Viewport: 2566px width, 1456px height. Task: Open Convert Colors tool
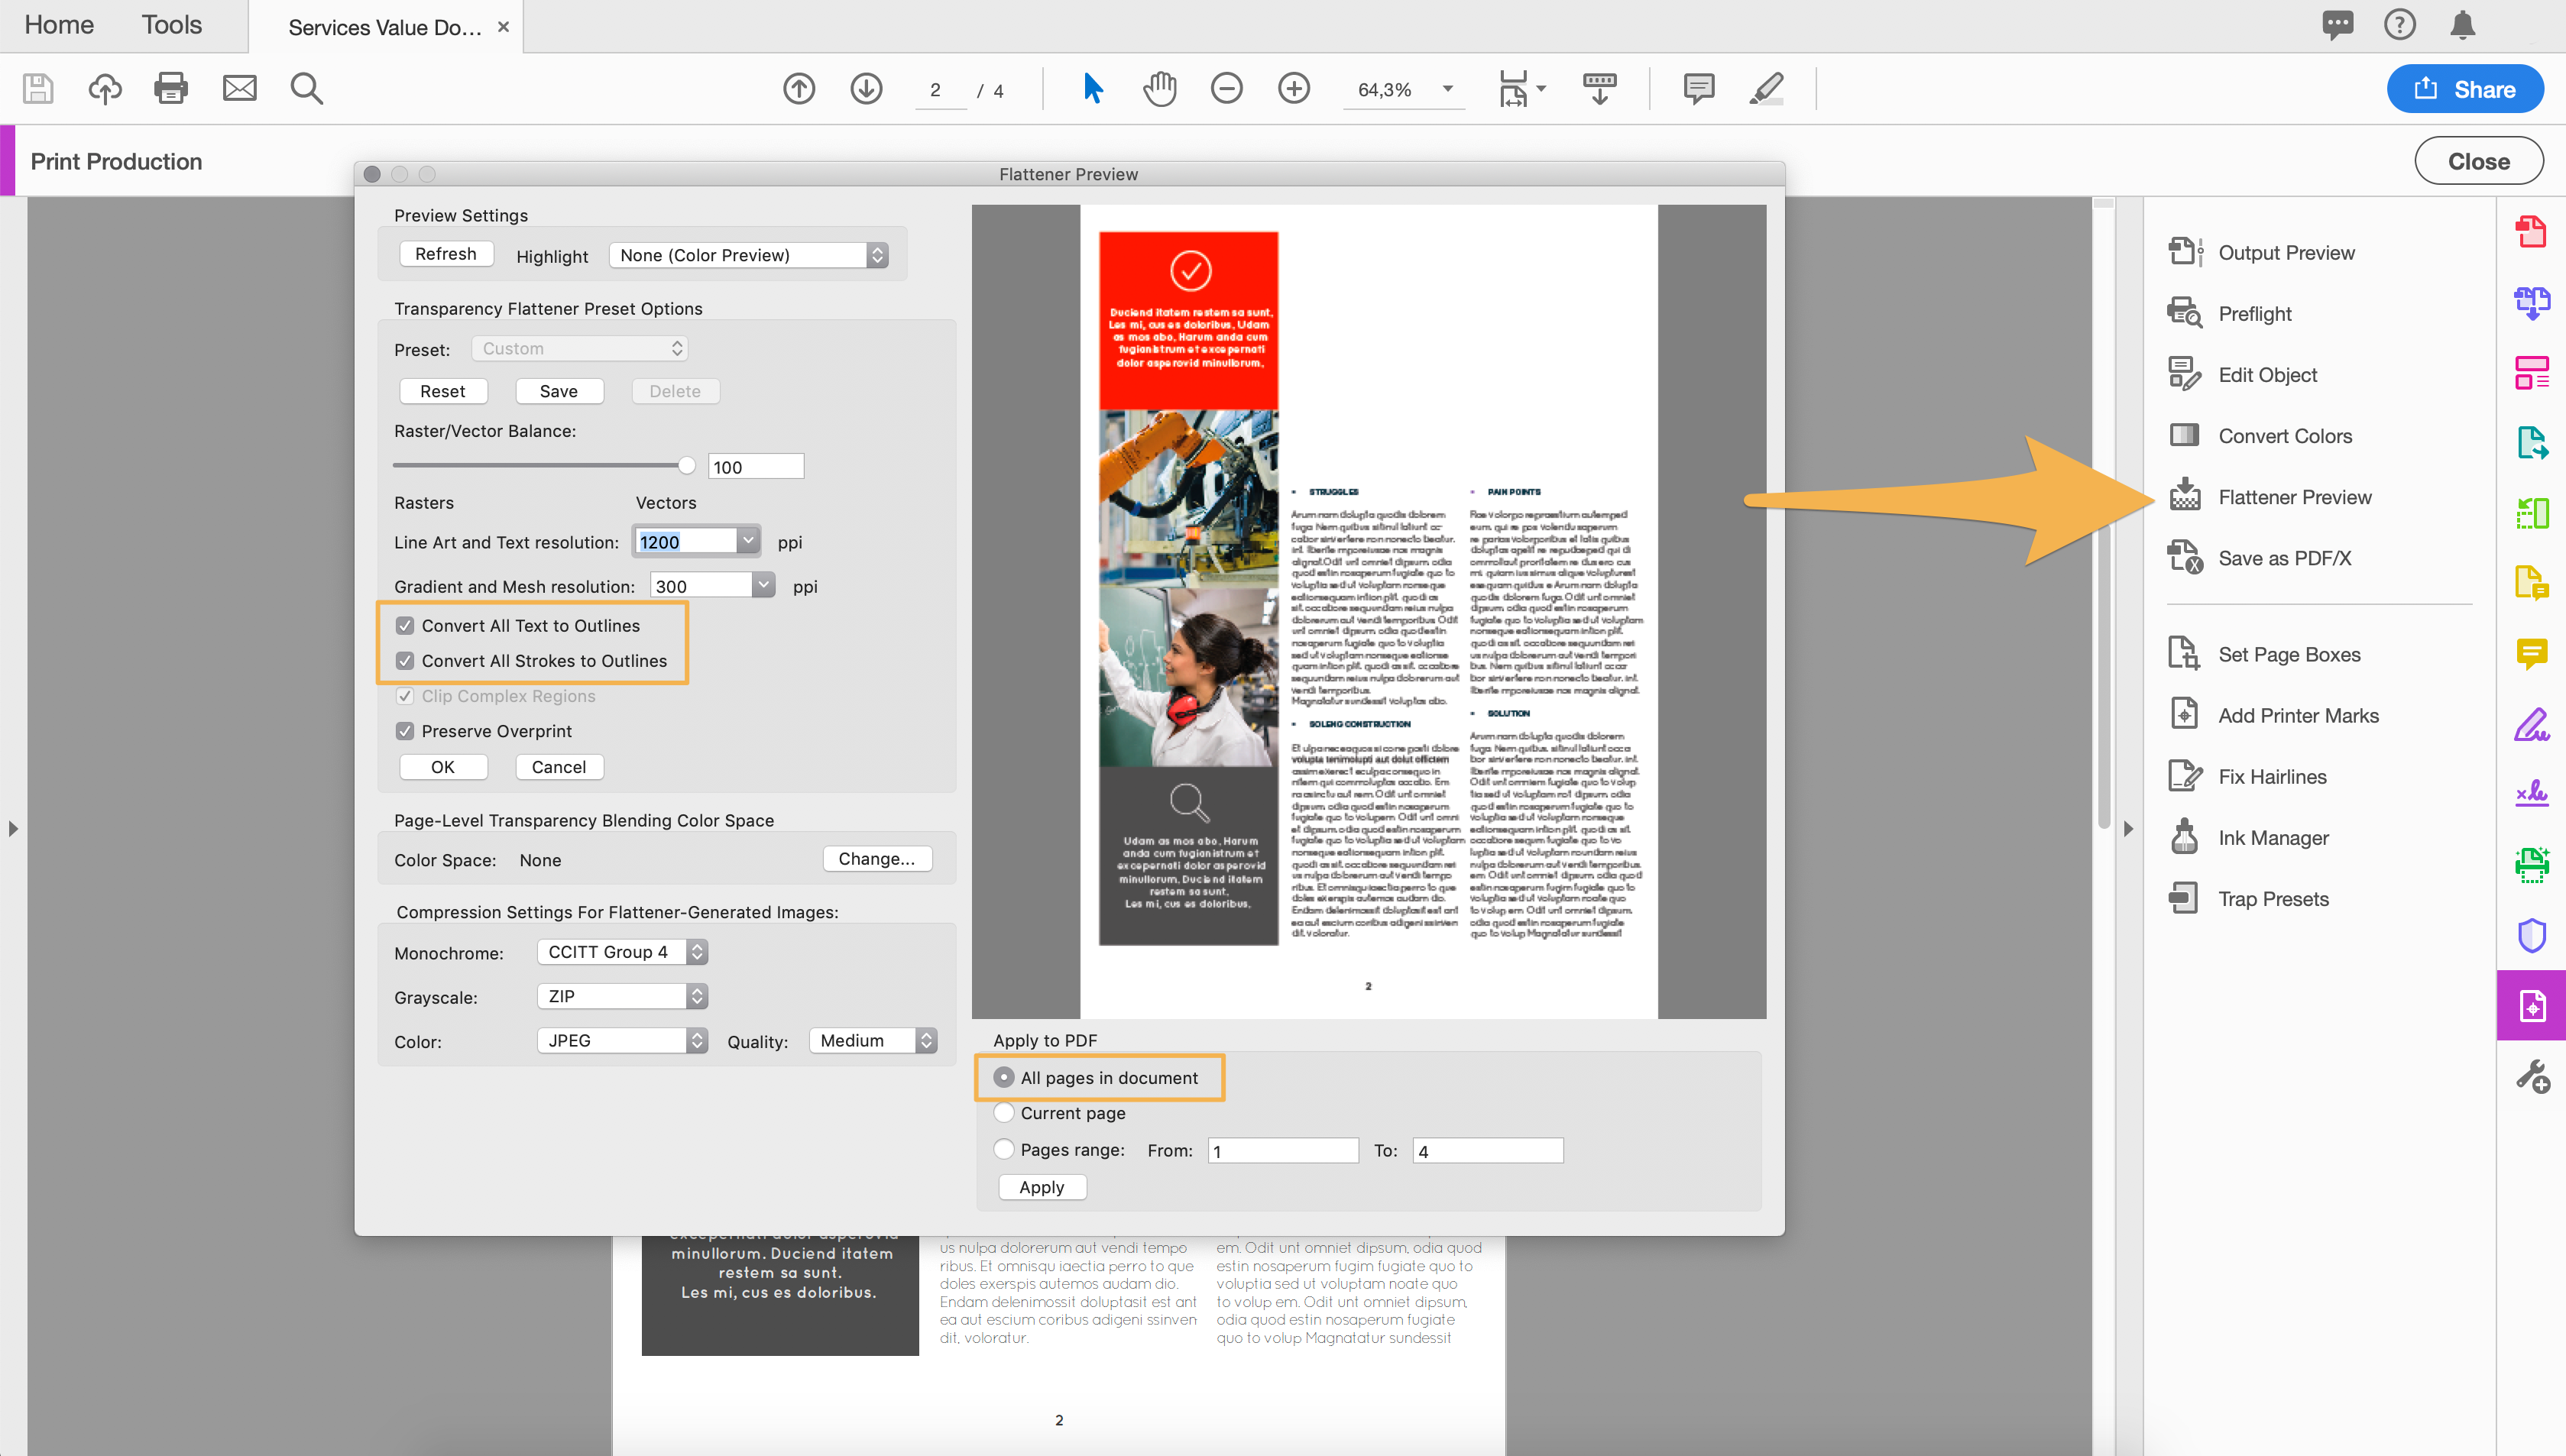point(2260,435)
